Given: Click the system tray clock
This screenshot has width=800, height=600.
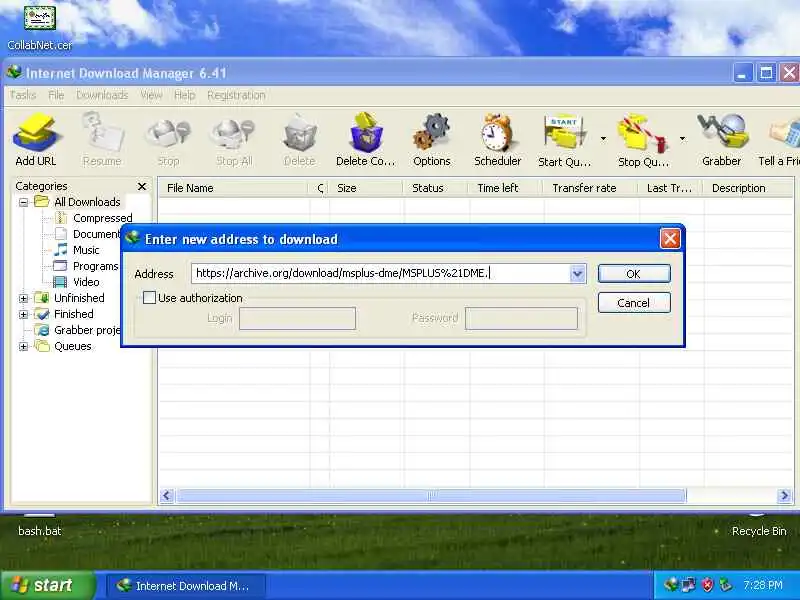Looking at the screenshot, I should (763, 585).
